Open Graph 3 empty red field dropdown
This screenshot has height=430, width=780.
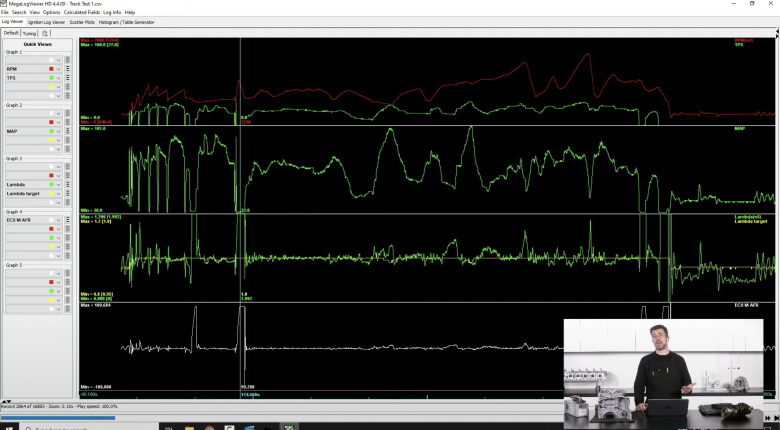pyautogui.click(x=58, y=176)
